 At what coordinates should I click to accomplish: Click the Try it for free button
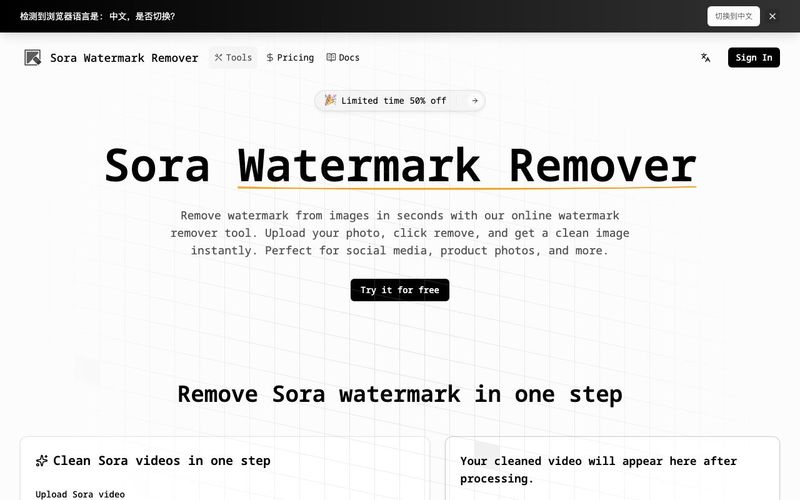click(x=399, y=290)
